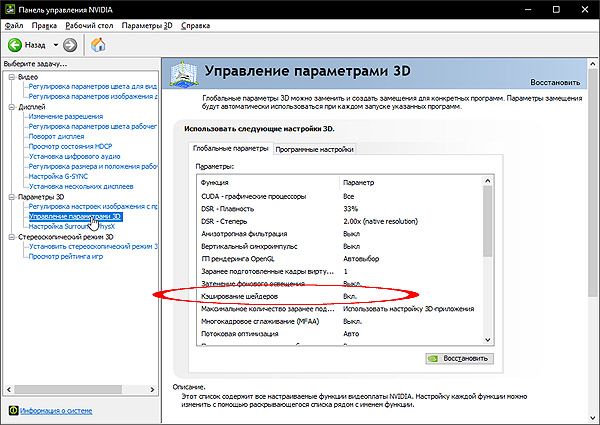Open Регулировка параметров изображения item
600x425 pixels.
tap(93, 96)
